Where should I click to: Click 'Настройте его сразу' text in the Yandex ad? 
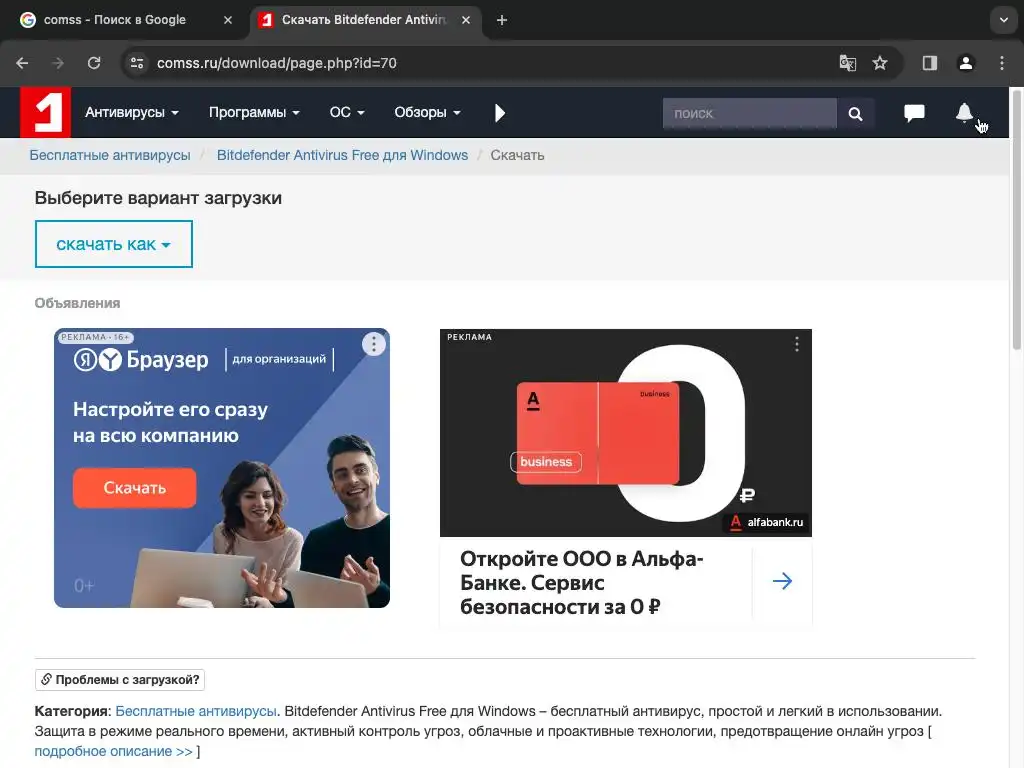click(170, 409)
